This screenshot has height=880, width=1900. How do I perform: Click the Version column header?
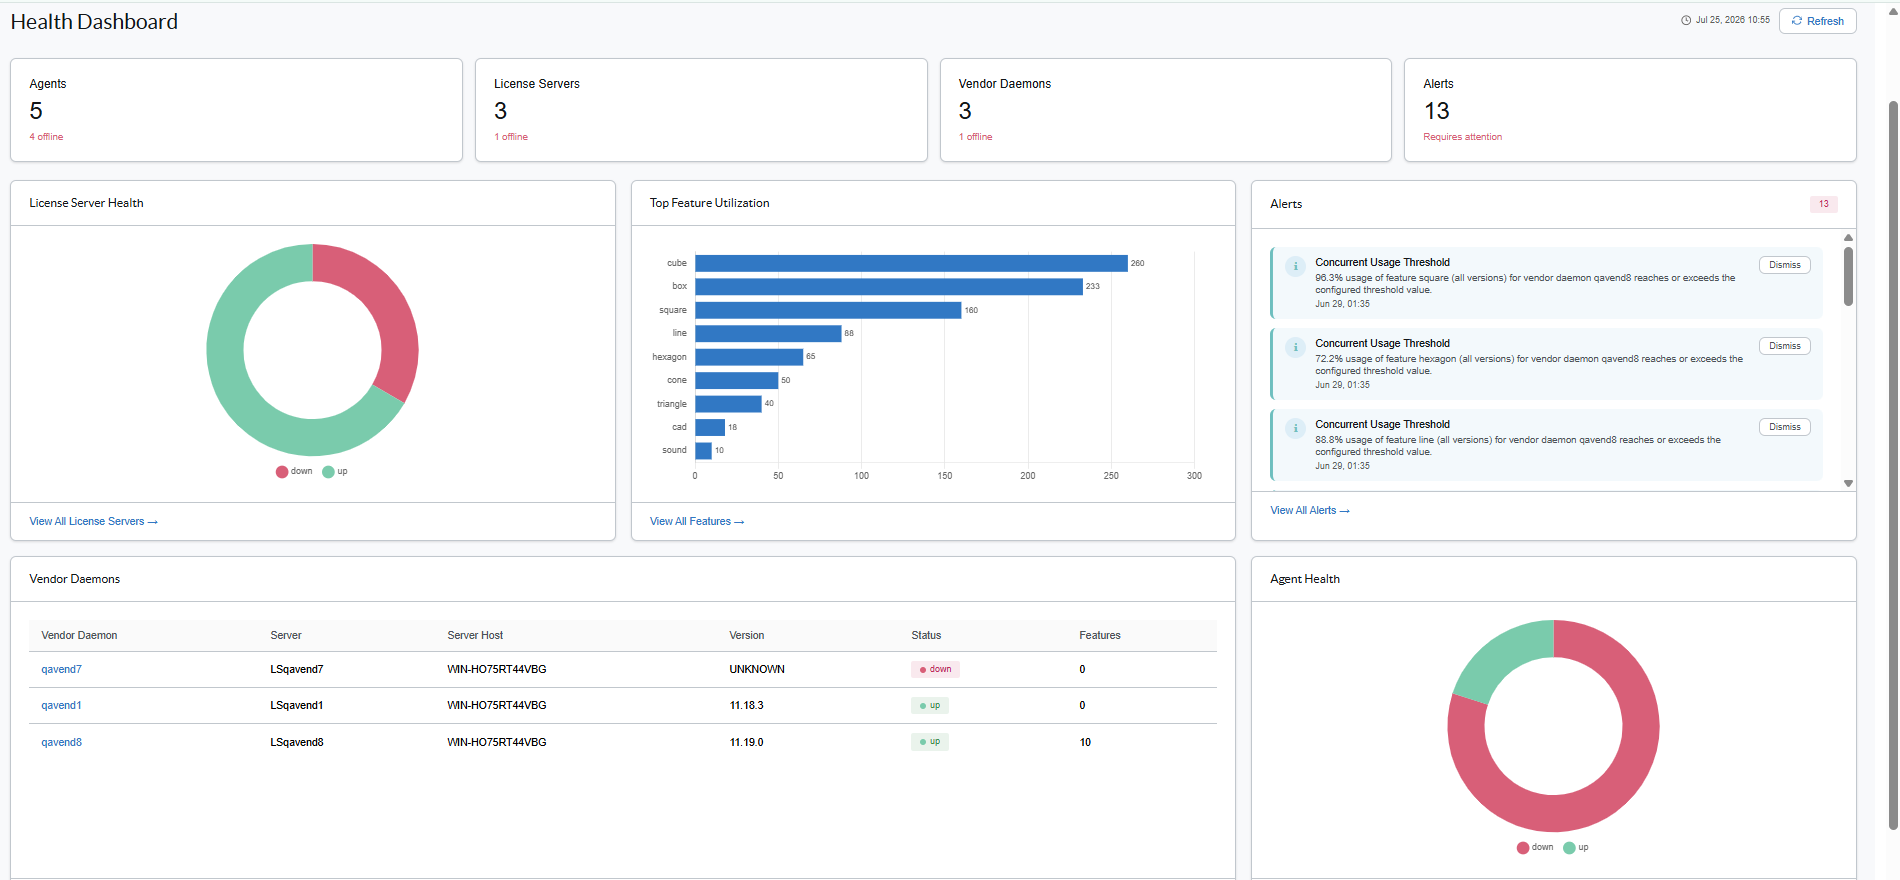(747, 636)
